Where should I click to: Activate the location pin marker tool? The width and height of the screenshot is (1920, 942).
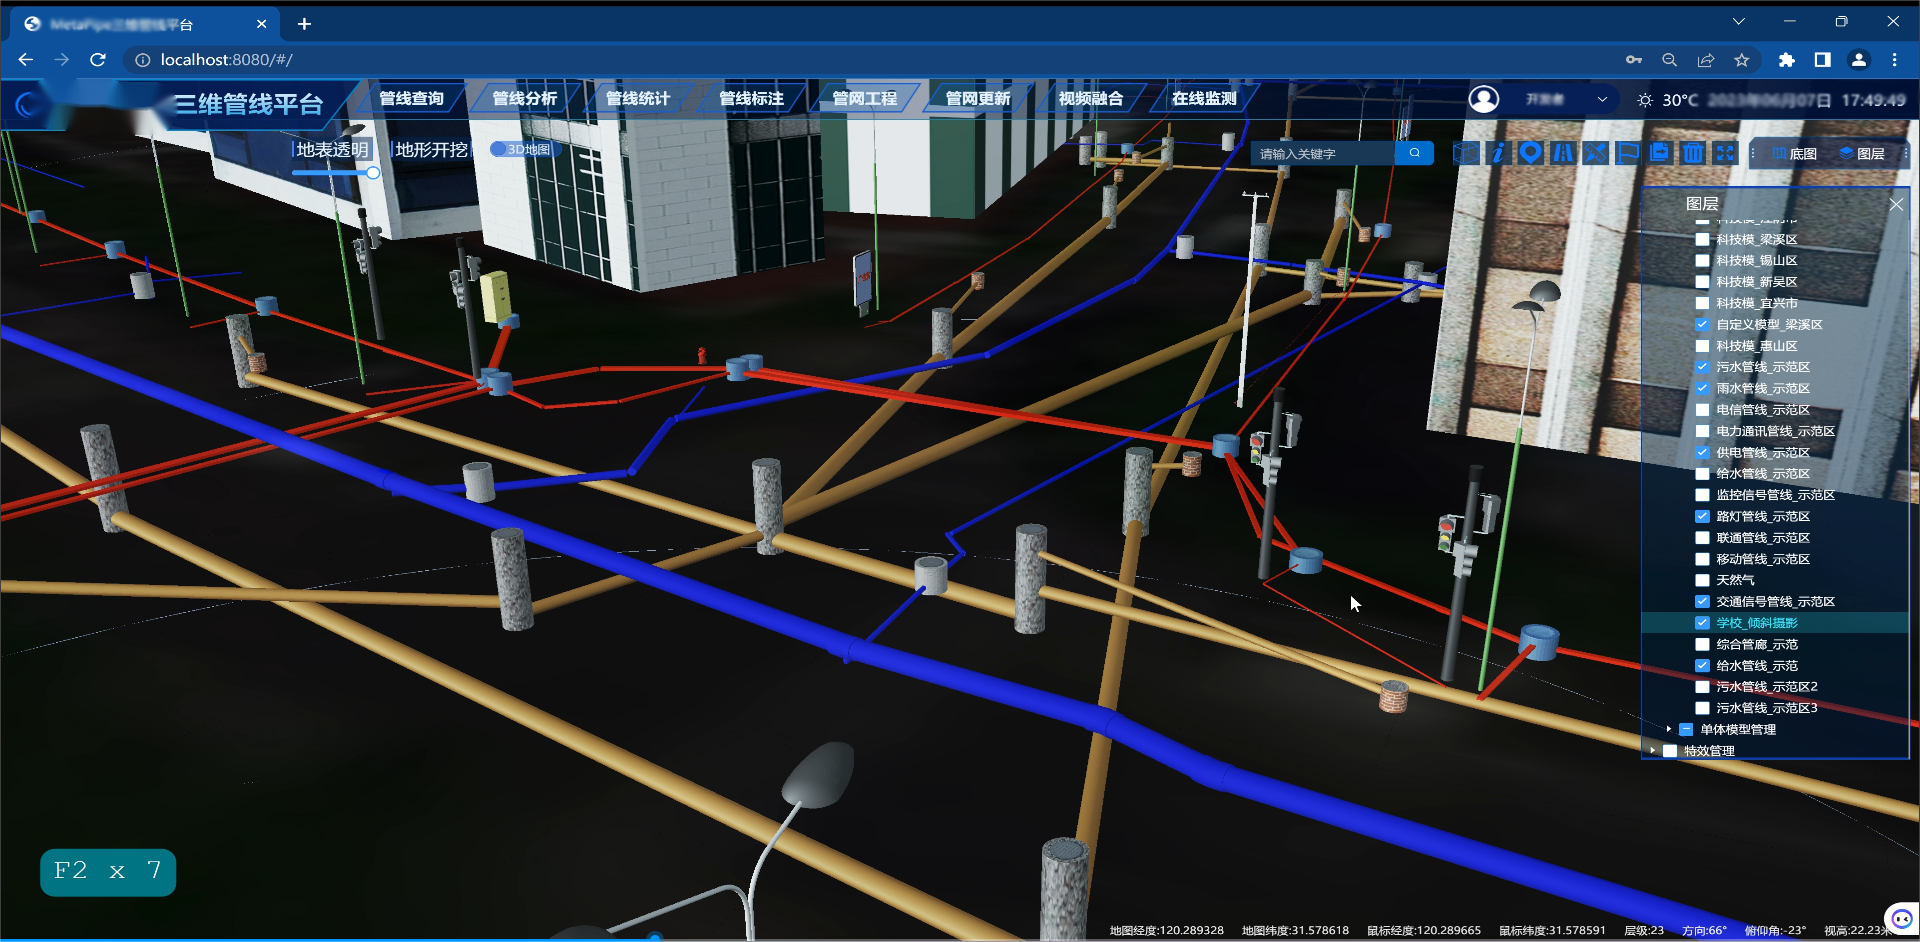click(1532, 153)
